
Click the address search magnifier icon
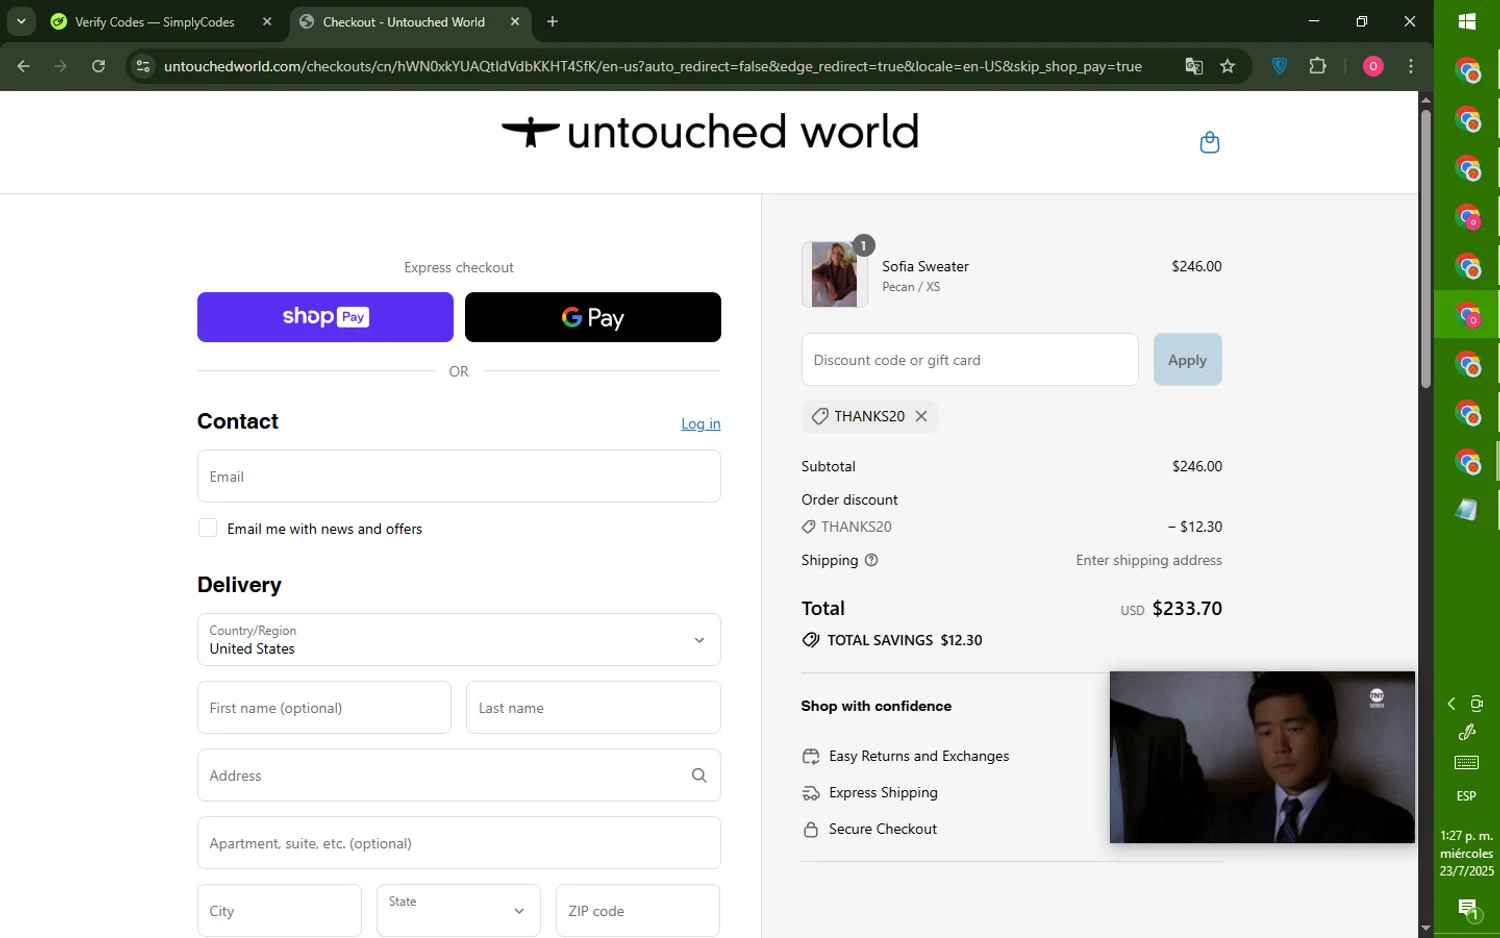coord(699,775)
